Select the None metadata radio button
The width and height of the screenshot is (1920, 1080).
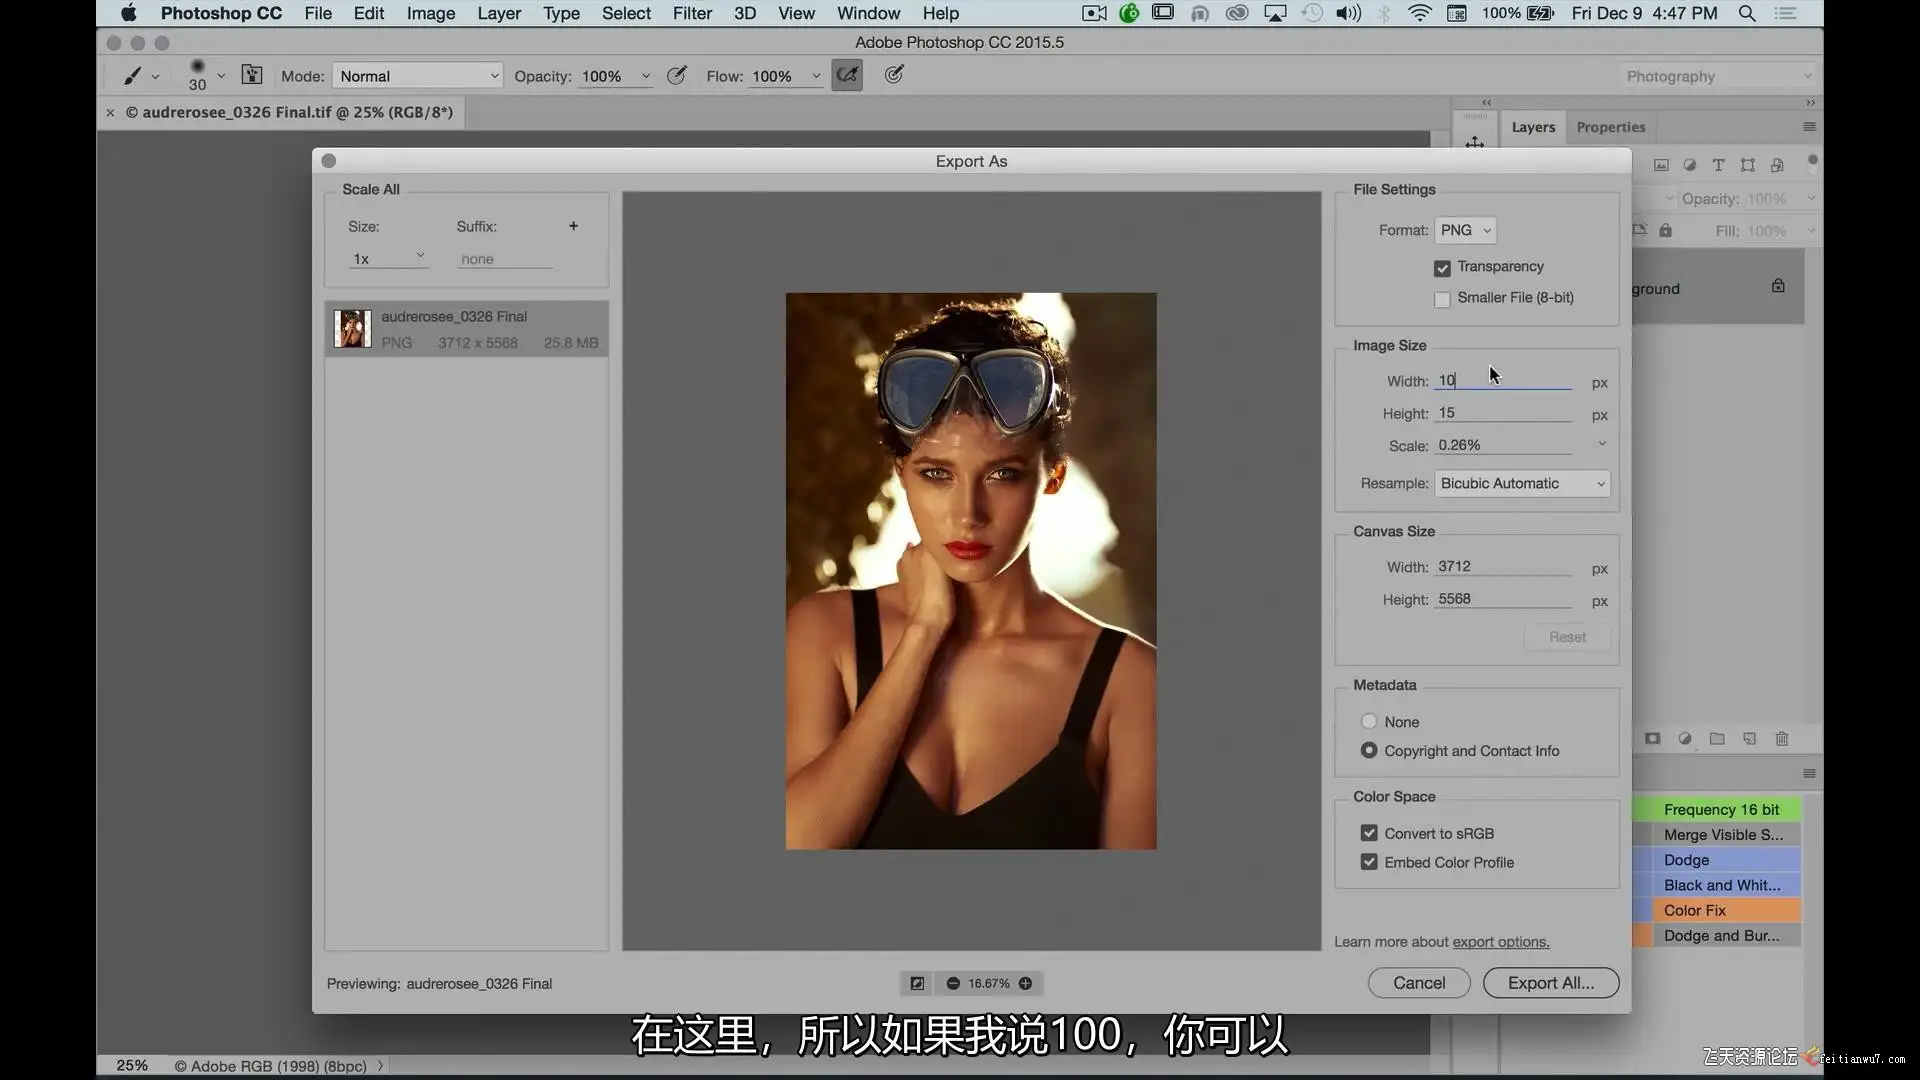[x=1369, y=722]
